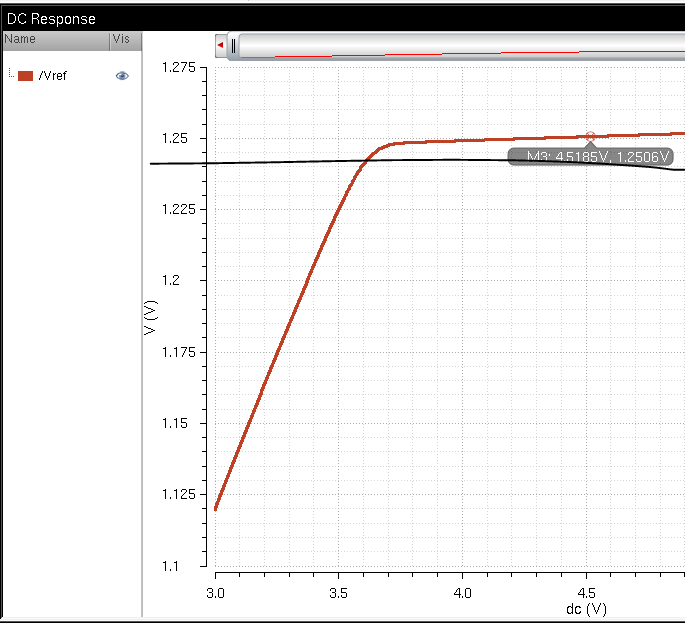Click the 1.275 y-axis tick label
685x623 pixels.
tap(180, 67)
